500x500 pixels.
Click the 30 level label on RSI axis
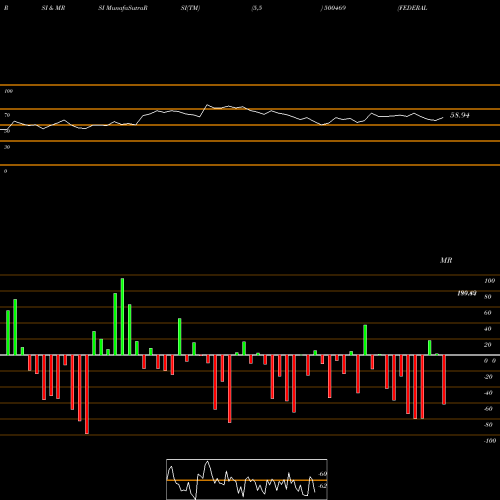coord(7,147)
